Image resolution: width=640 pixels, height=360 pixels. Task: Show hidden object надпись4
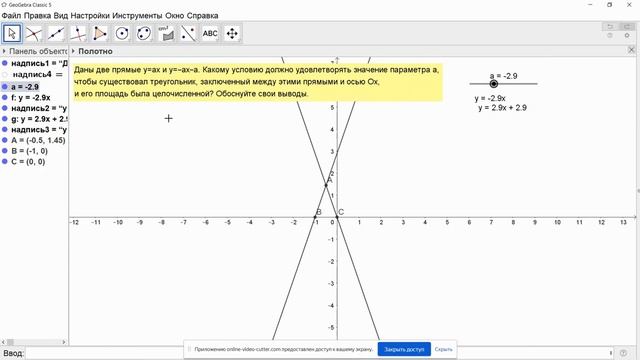tap(4, 75)
